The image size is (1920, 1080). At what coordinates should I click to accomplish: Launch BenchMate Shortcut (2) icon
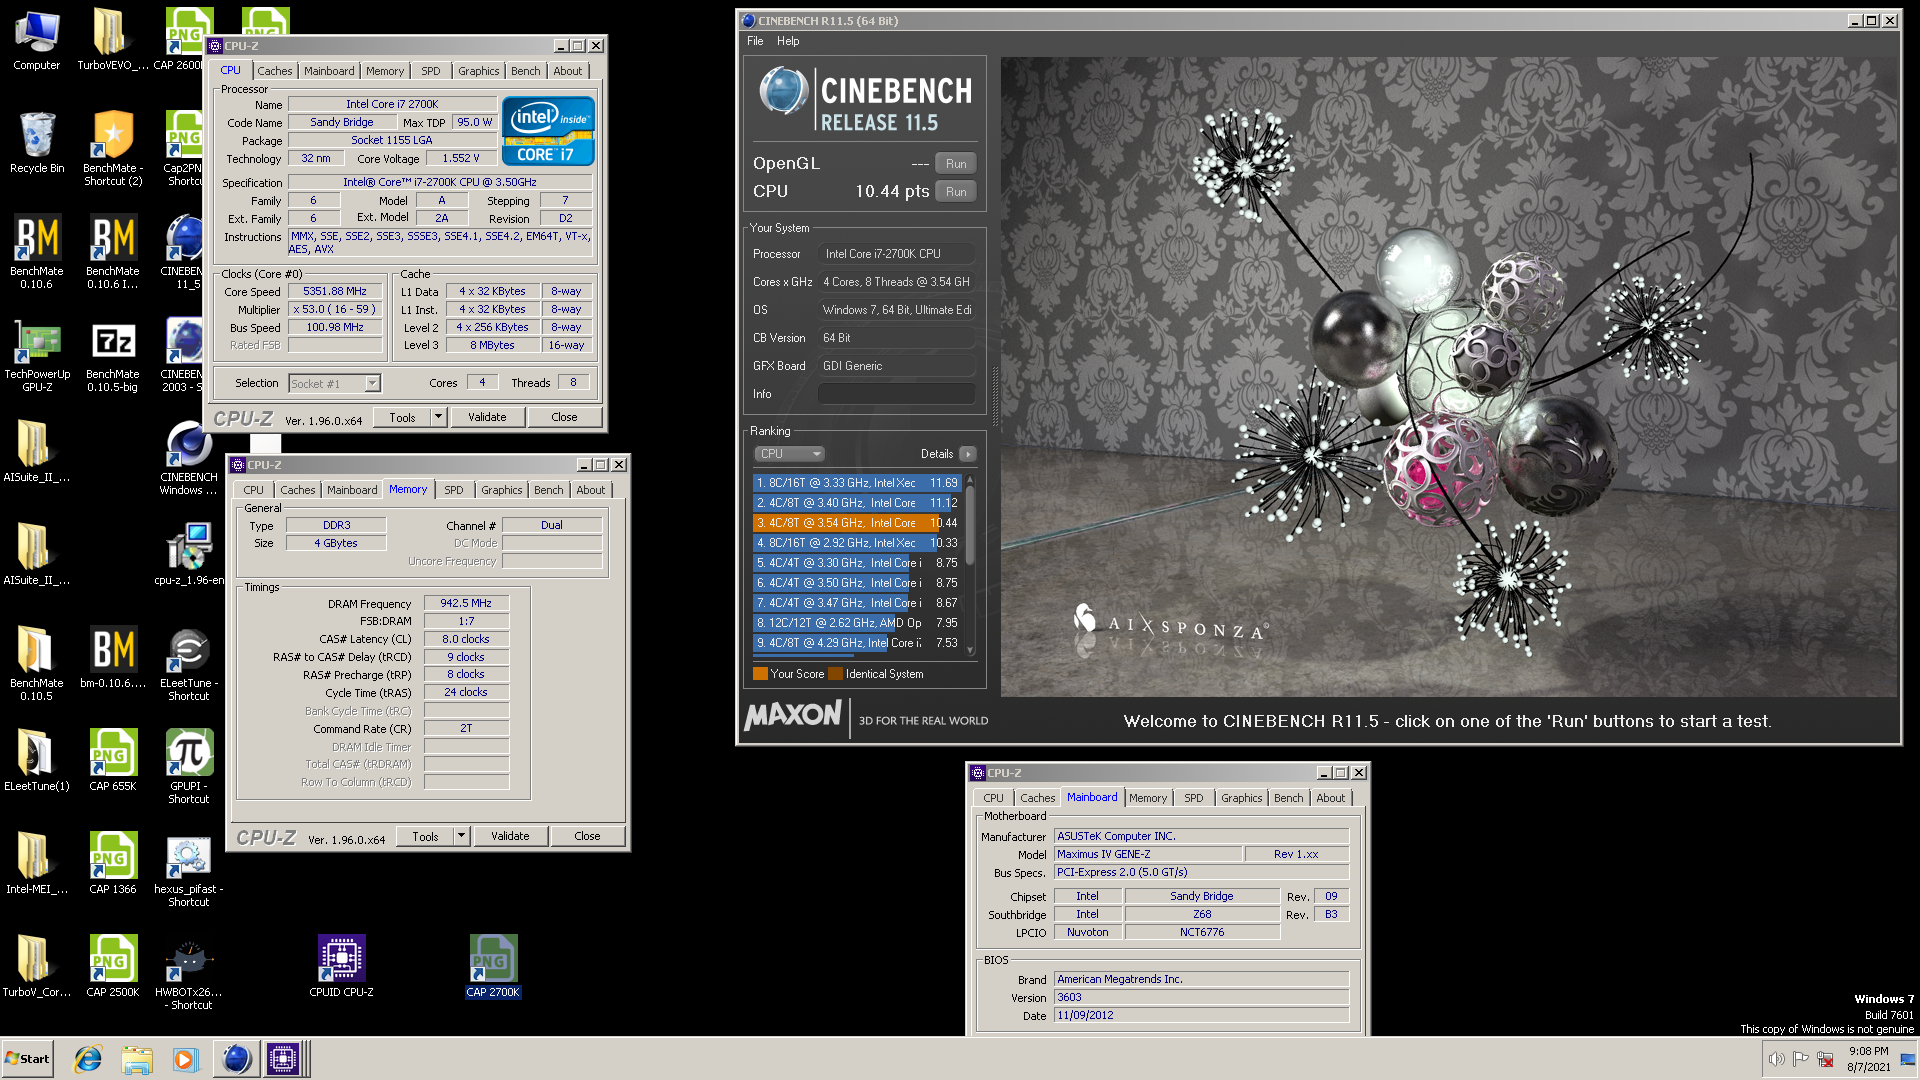tap(112, 148)
